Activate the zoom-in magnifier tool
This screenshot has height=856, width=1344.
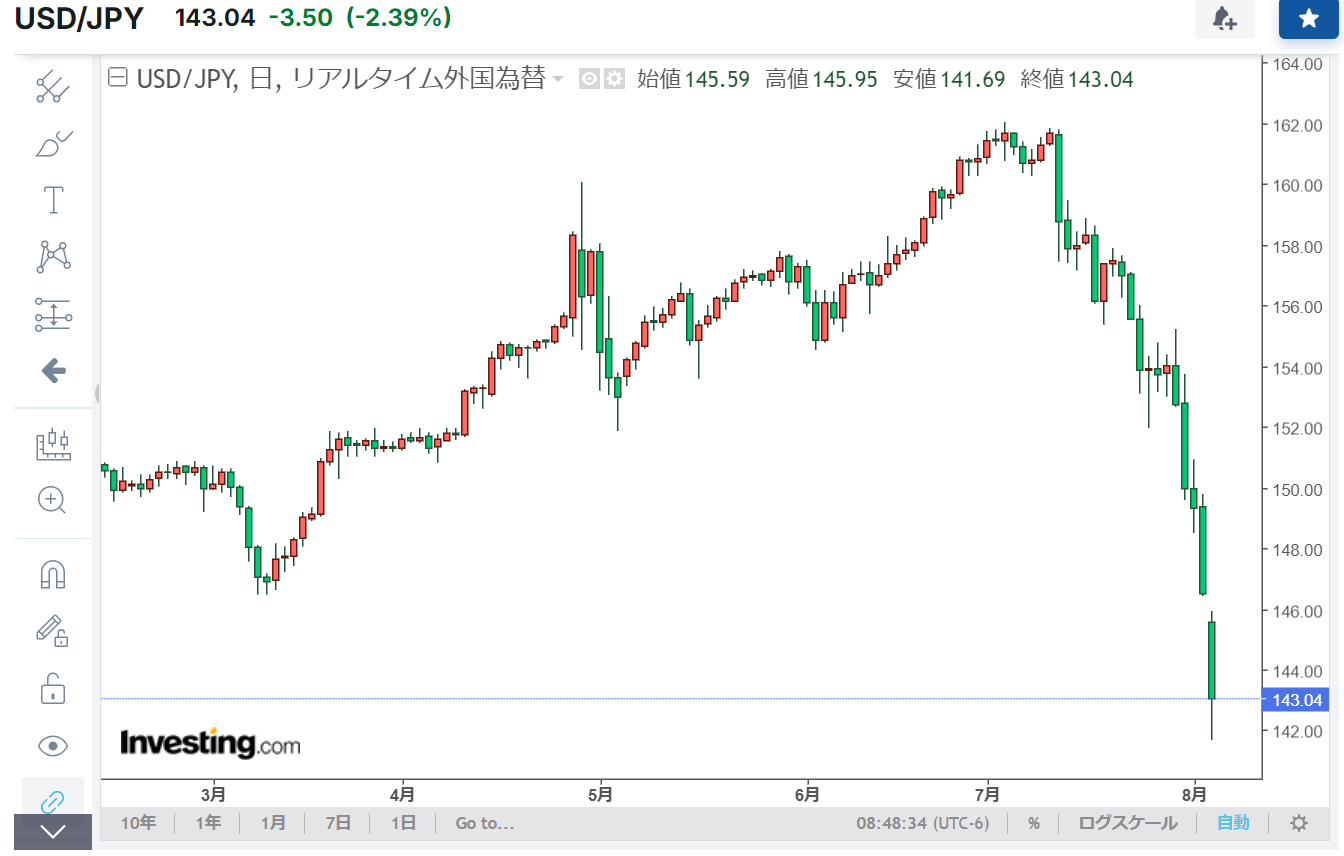pyautogui.click(x=52, y=500)
